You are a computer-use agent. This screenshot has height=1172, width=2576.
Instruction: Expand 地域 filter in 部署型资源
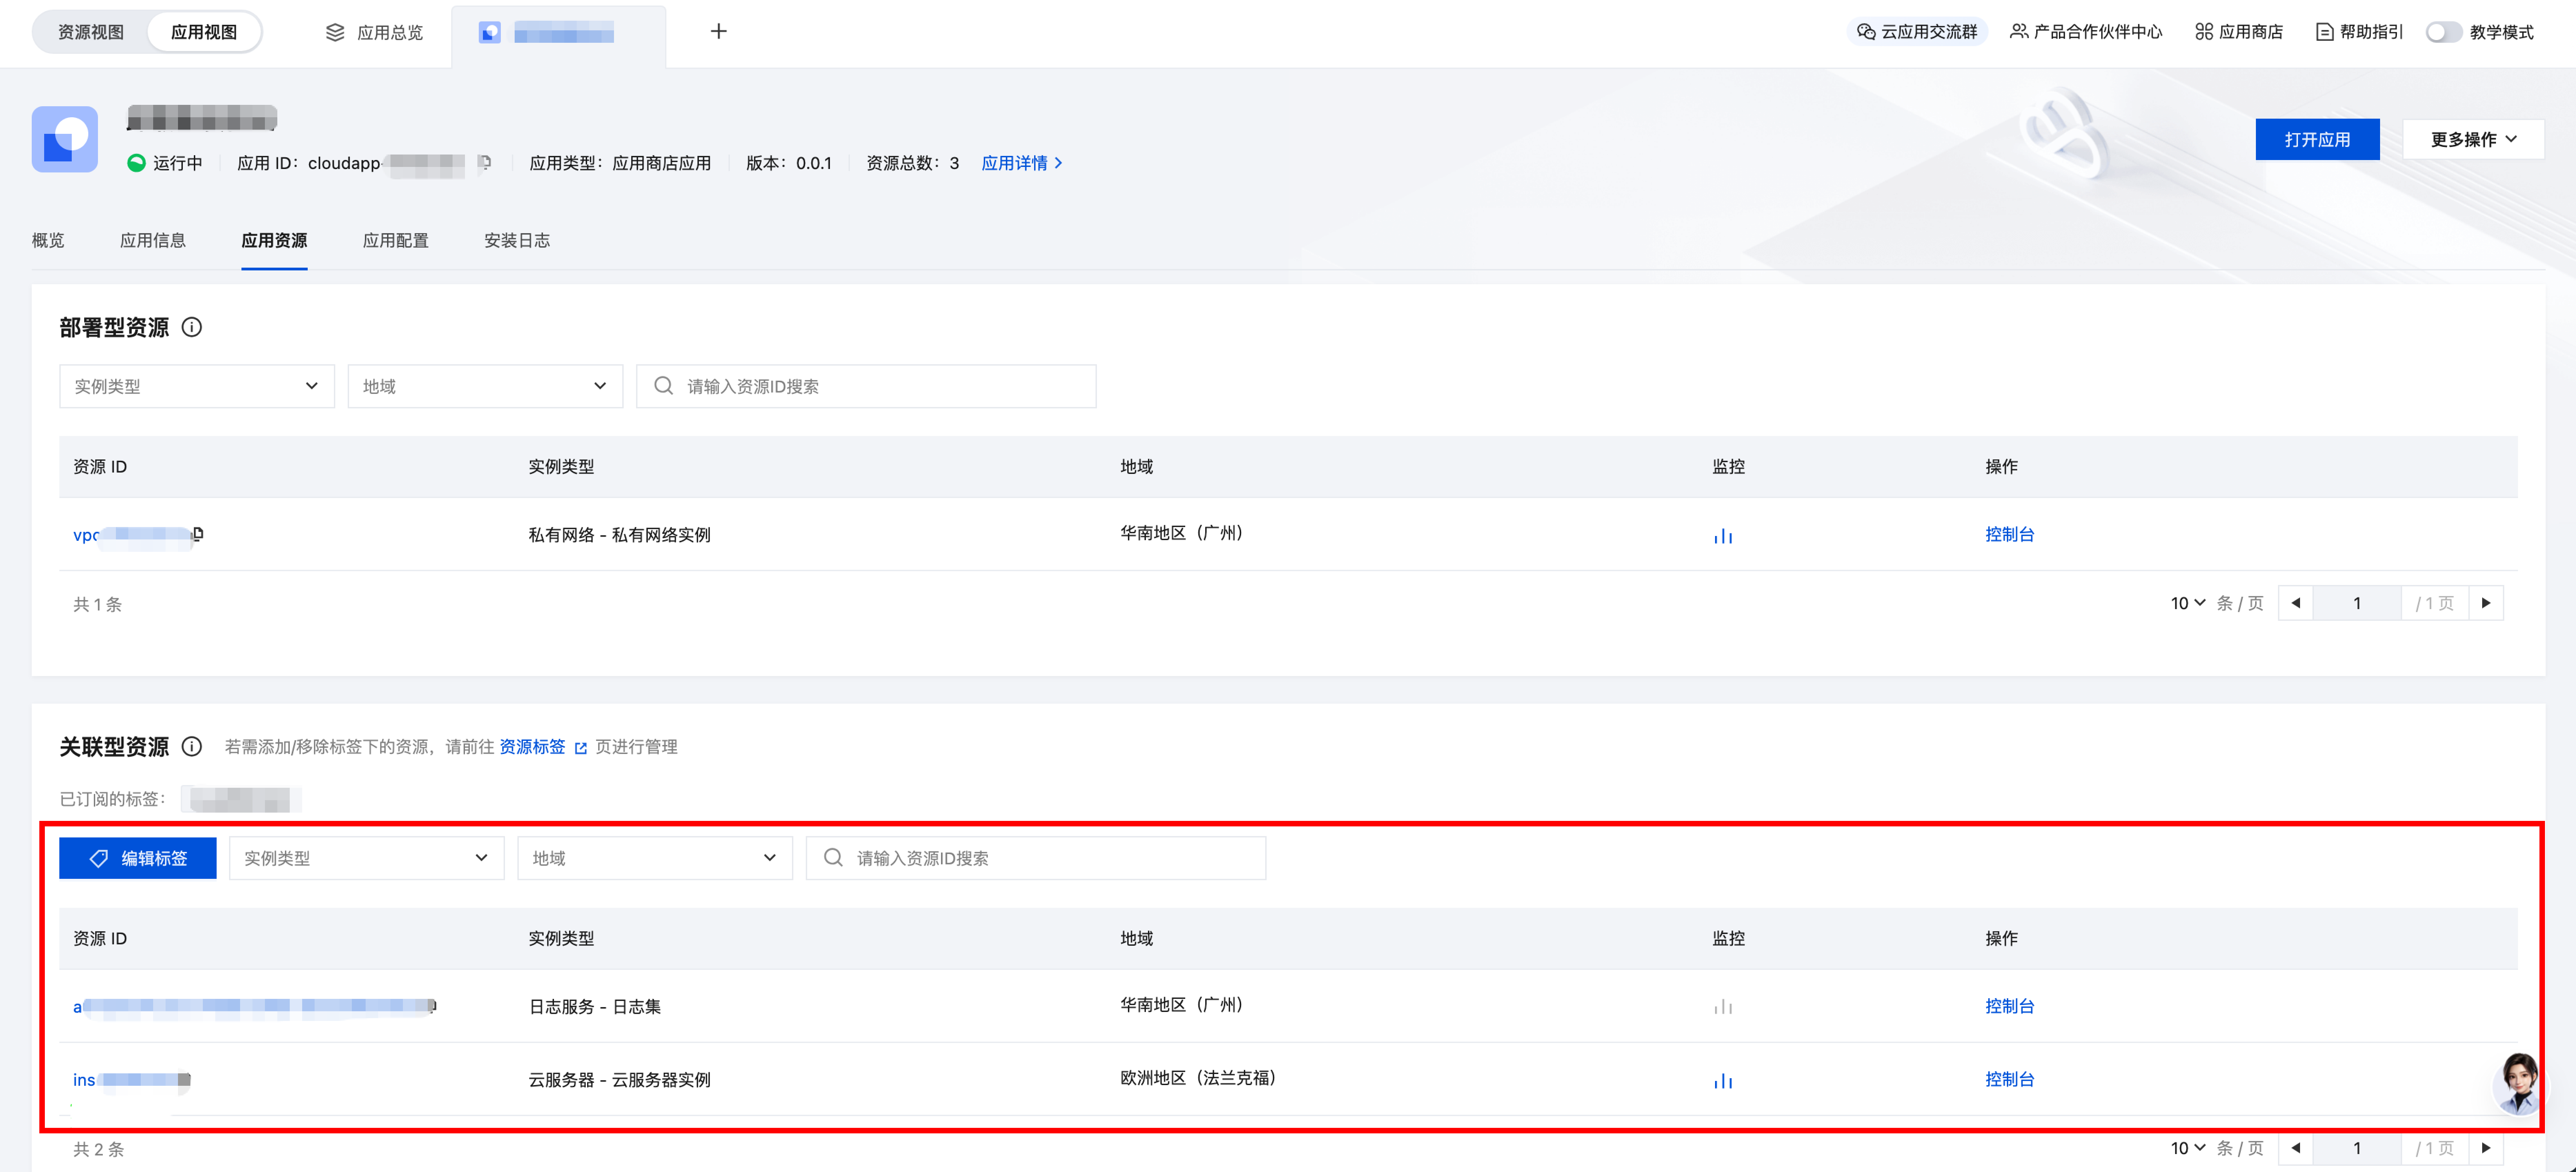coord(485,386)
